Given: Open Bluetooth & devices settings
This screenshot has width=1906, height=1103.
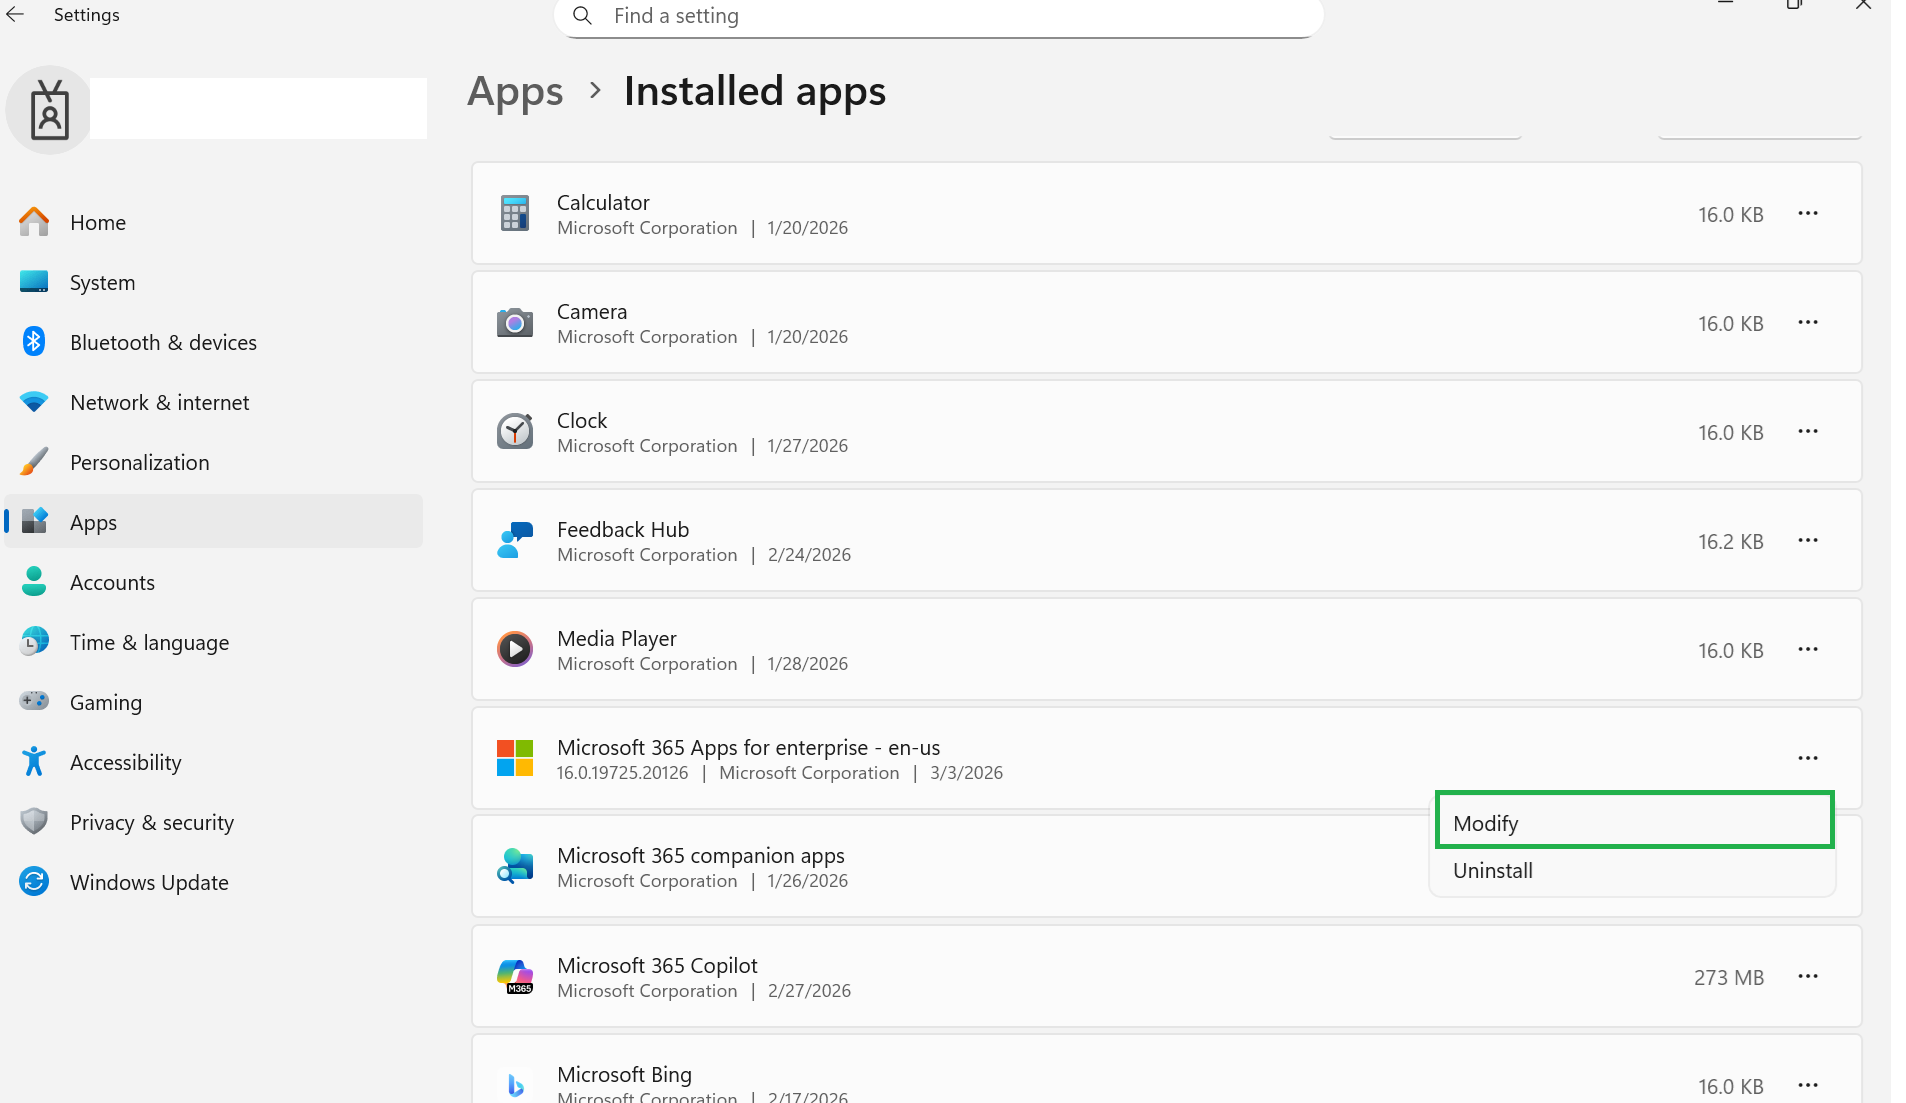Looking at the screenshot, I should 163,343.
